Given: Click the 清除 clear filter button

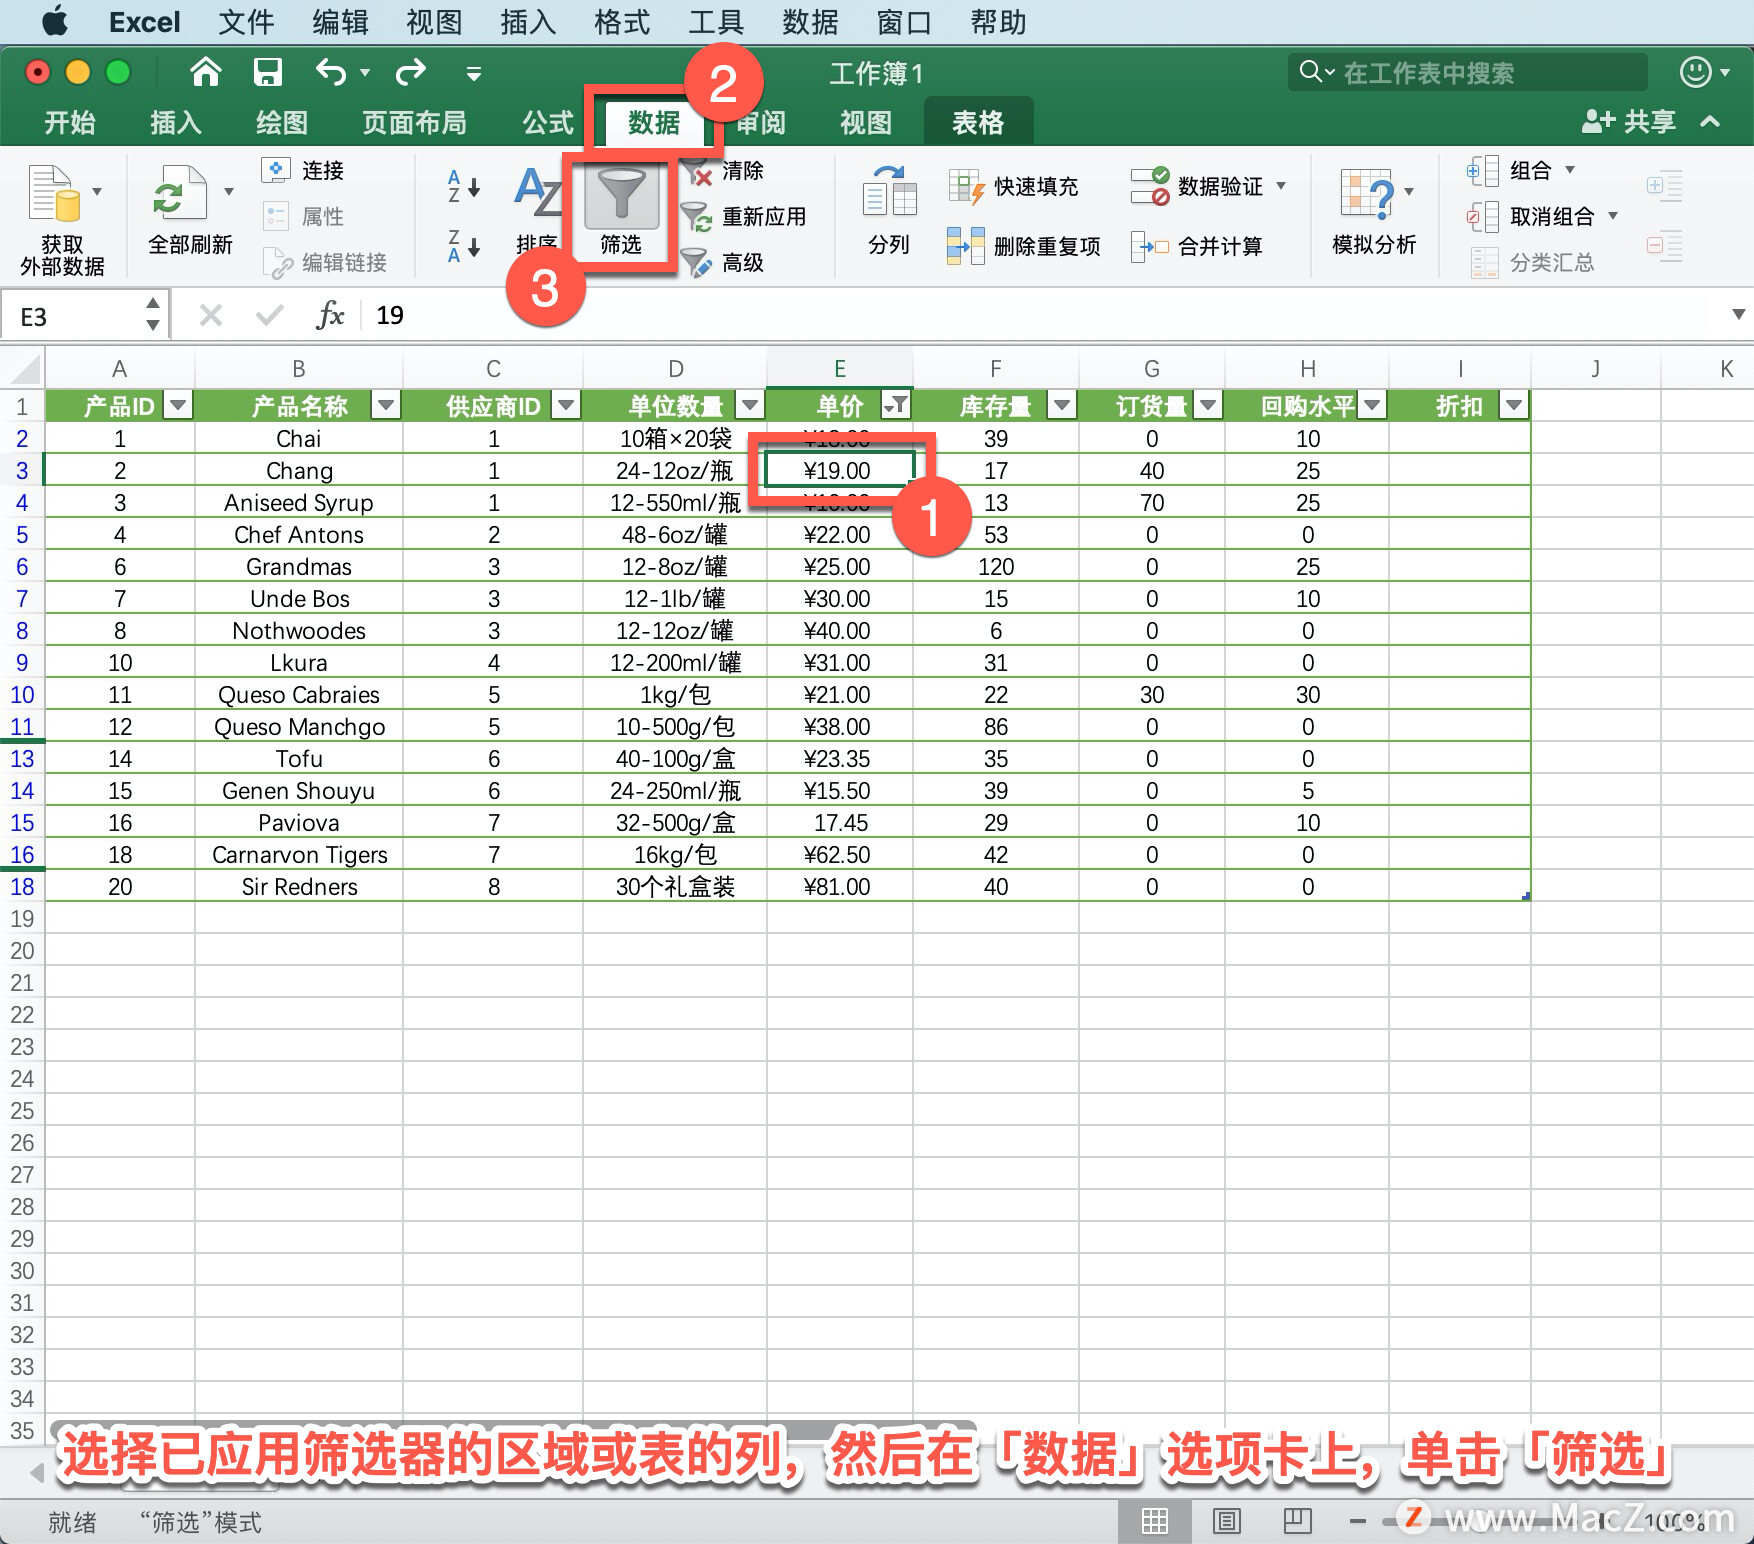Looking at the screenshot, I should tap(743, 171).
